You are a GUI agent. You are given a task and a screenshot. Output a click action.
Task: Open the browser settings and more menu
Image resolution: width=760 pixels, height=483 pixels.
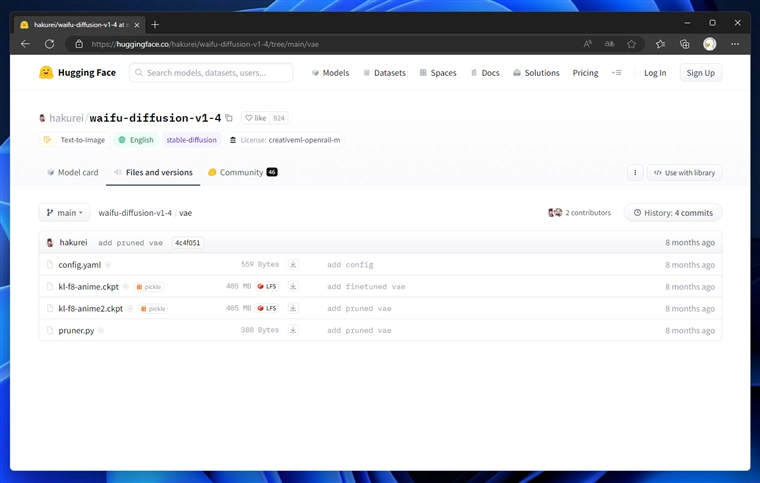[735, 44]
